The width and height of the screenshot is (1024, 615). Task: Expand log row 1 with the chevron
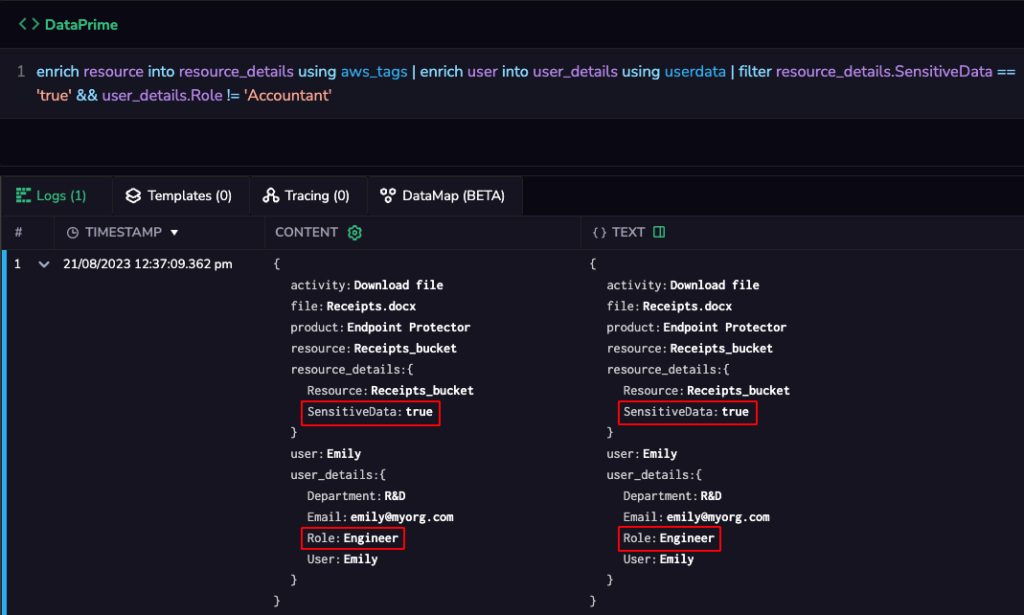[43, 265]
